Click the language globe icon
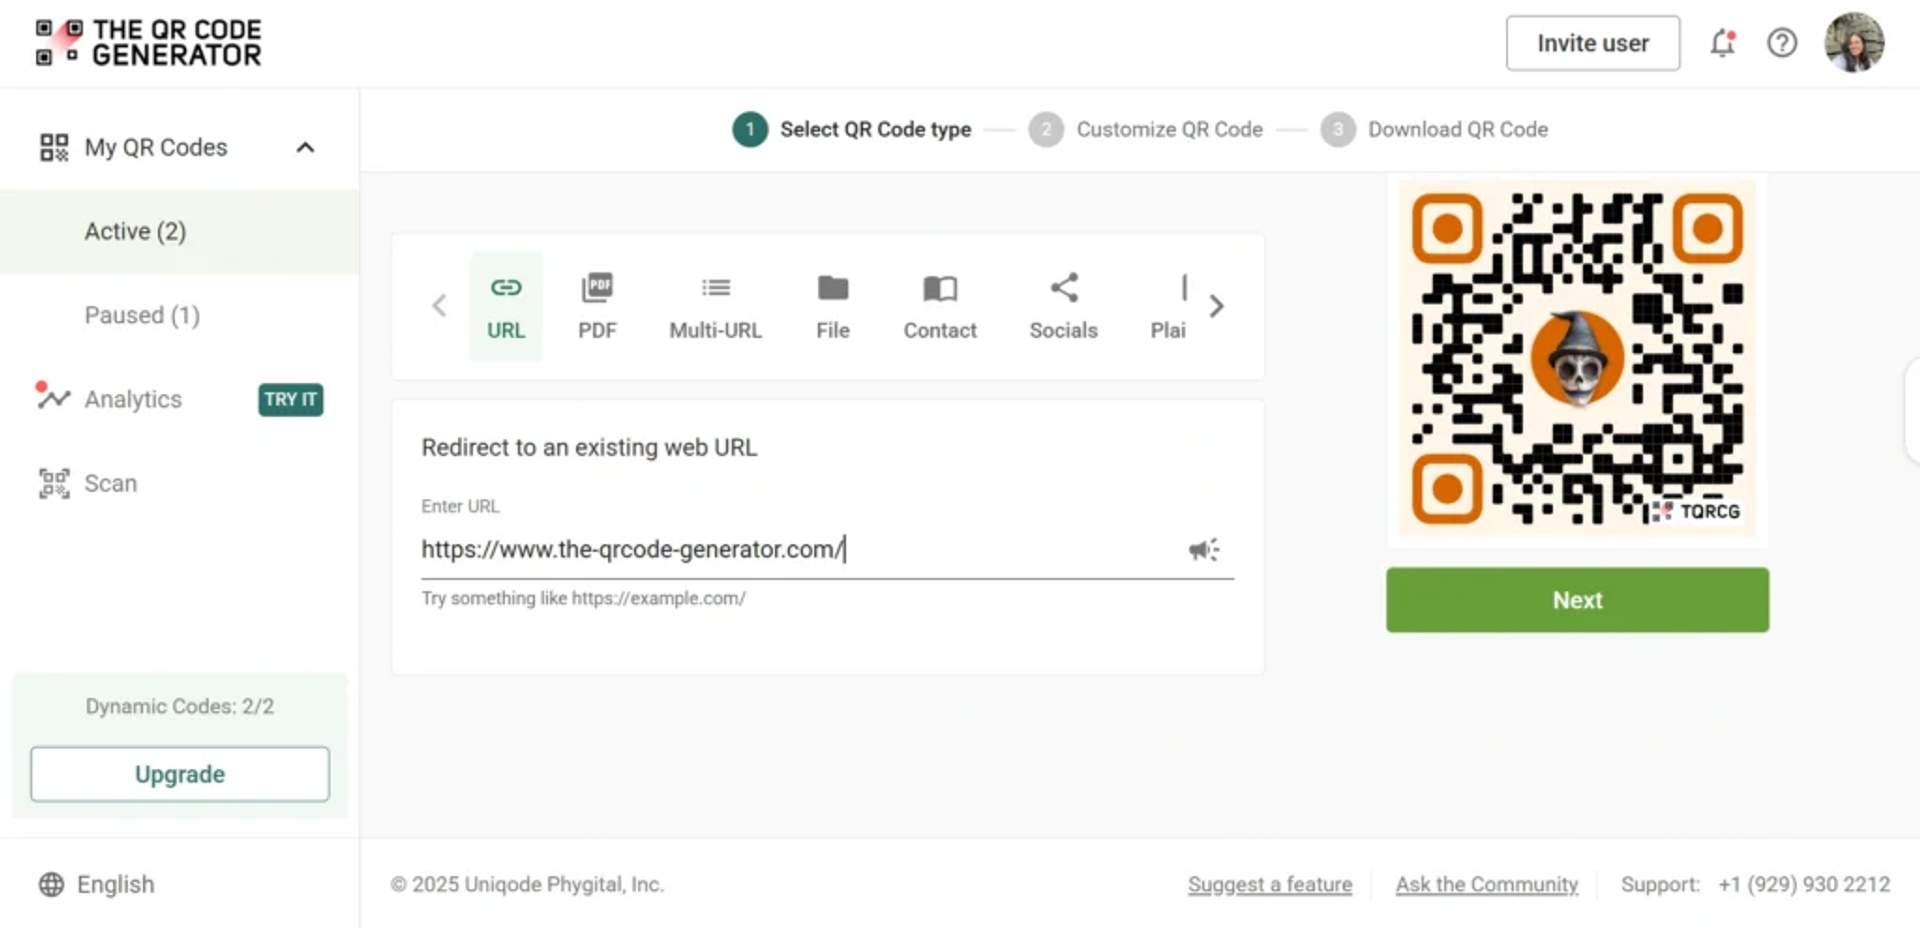Image resolution: width=1920 pixels, height=928 pixels. coord(51,885)
